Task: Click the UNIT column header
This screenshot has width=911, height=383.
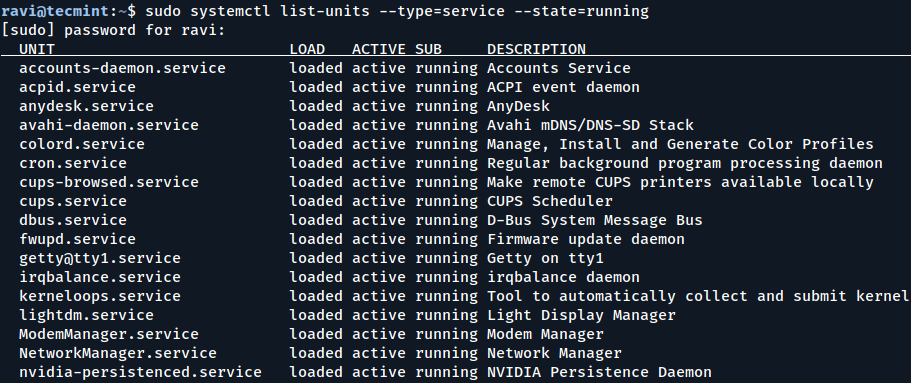Action: point(37,49)
